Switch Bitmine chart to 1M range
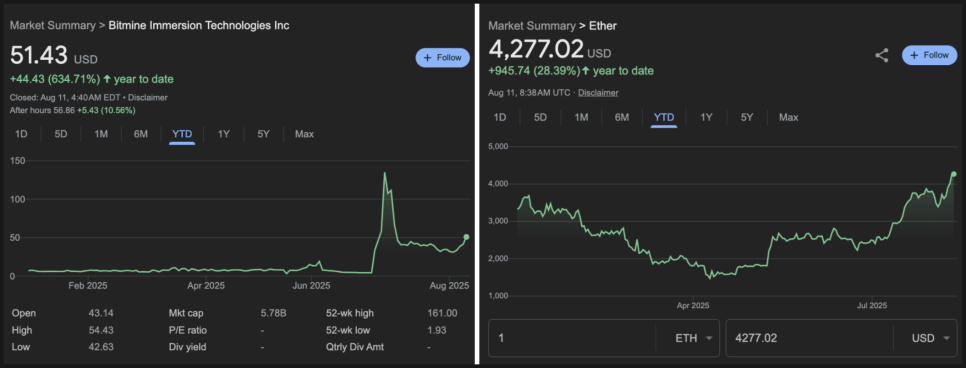Image resolution: width=966 pixels, height=368 pixels. pos(101,134)
